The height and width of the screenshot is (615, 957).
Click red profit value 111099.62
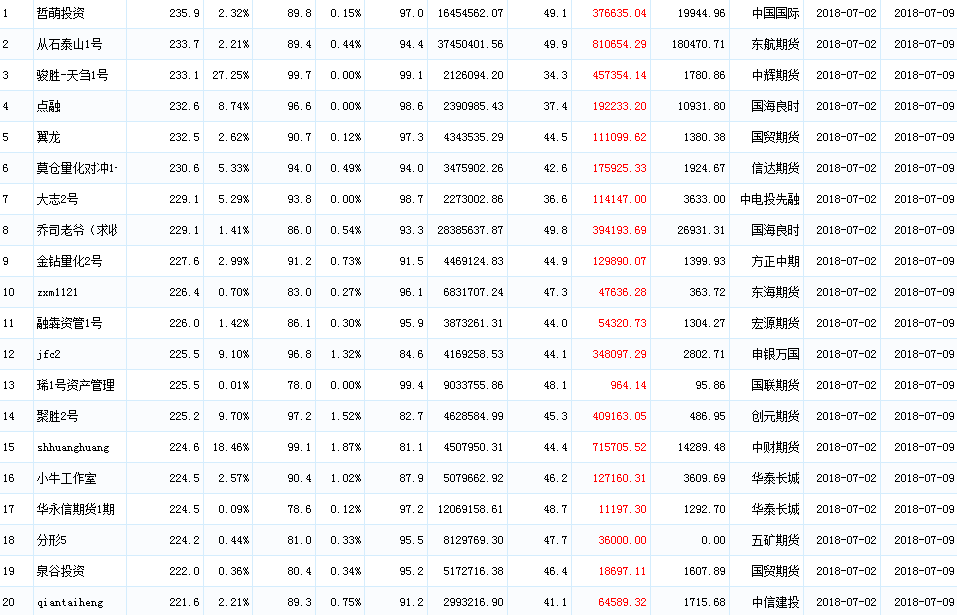pyautogui.click(x=619, y=137)
